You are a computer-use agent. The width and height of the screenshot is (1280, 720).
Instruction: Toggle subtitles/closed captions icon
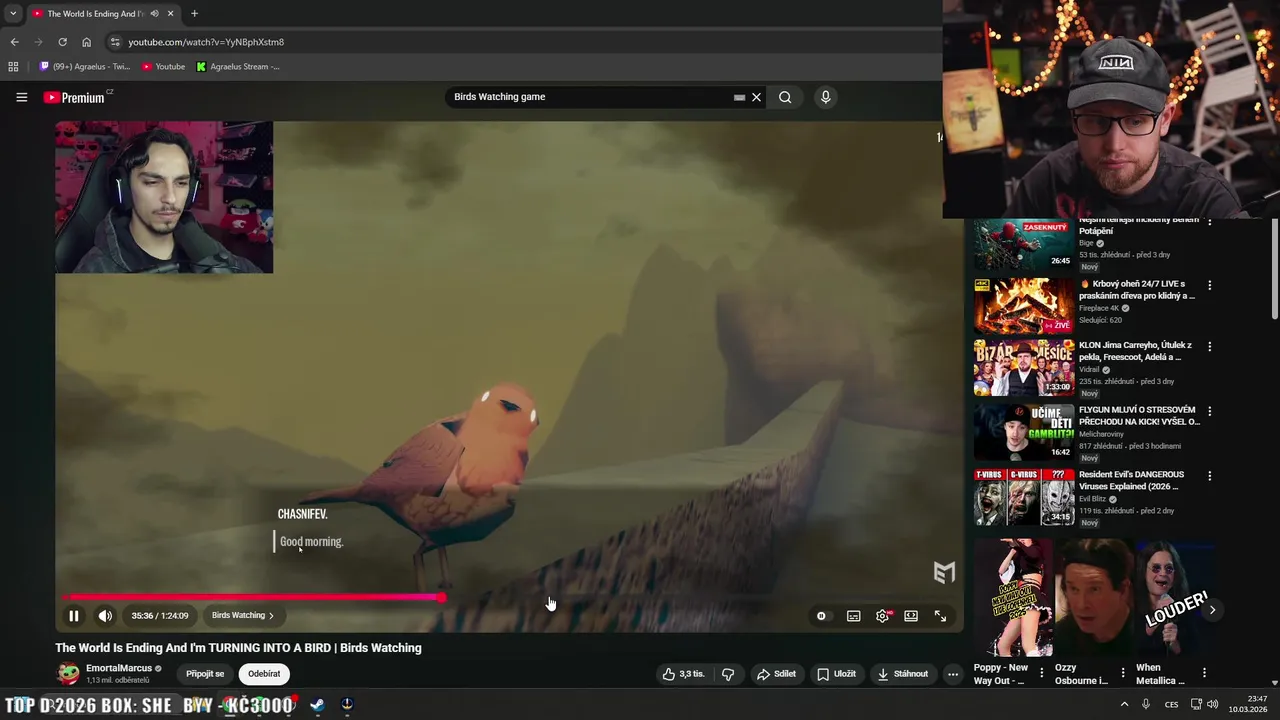tap(853, 616)
